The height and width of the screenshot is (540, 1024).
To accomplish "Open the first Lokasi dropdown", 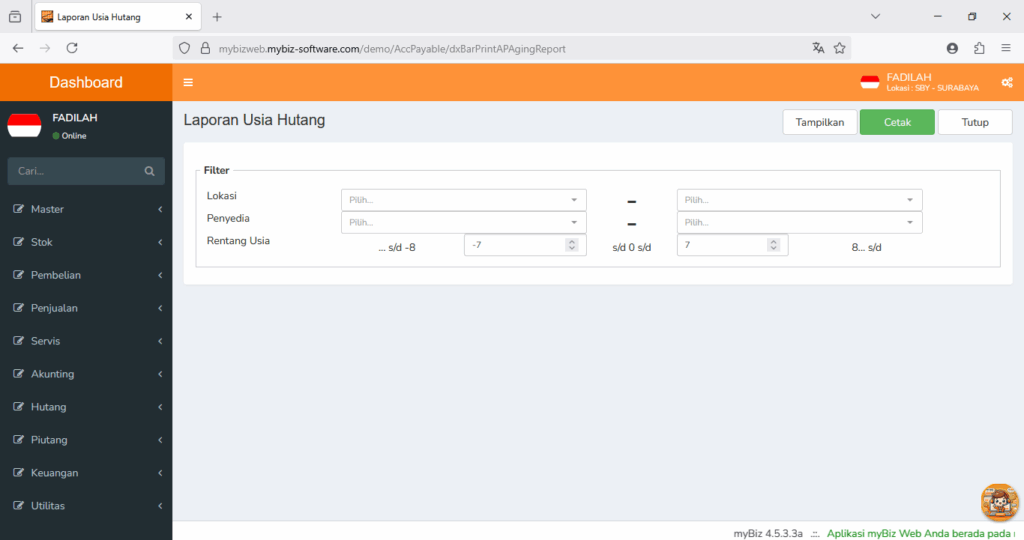I will [x=464, y=200].
